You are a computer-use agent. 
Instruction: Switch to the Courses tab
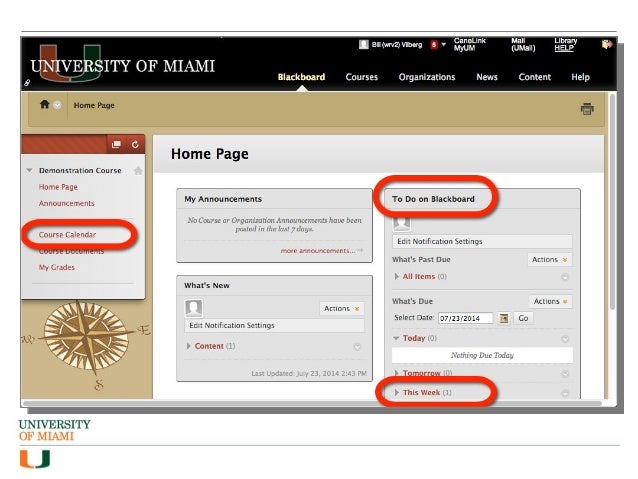[361, 77]
